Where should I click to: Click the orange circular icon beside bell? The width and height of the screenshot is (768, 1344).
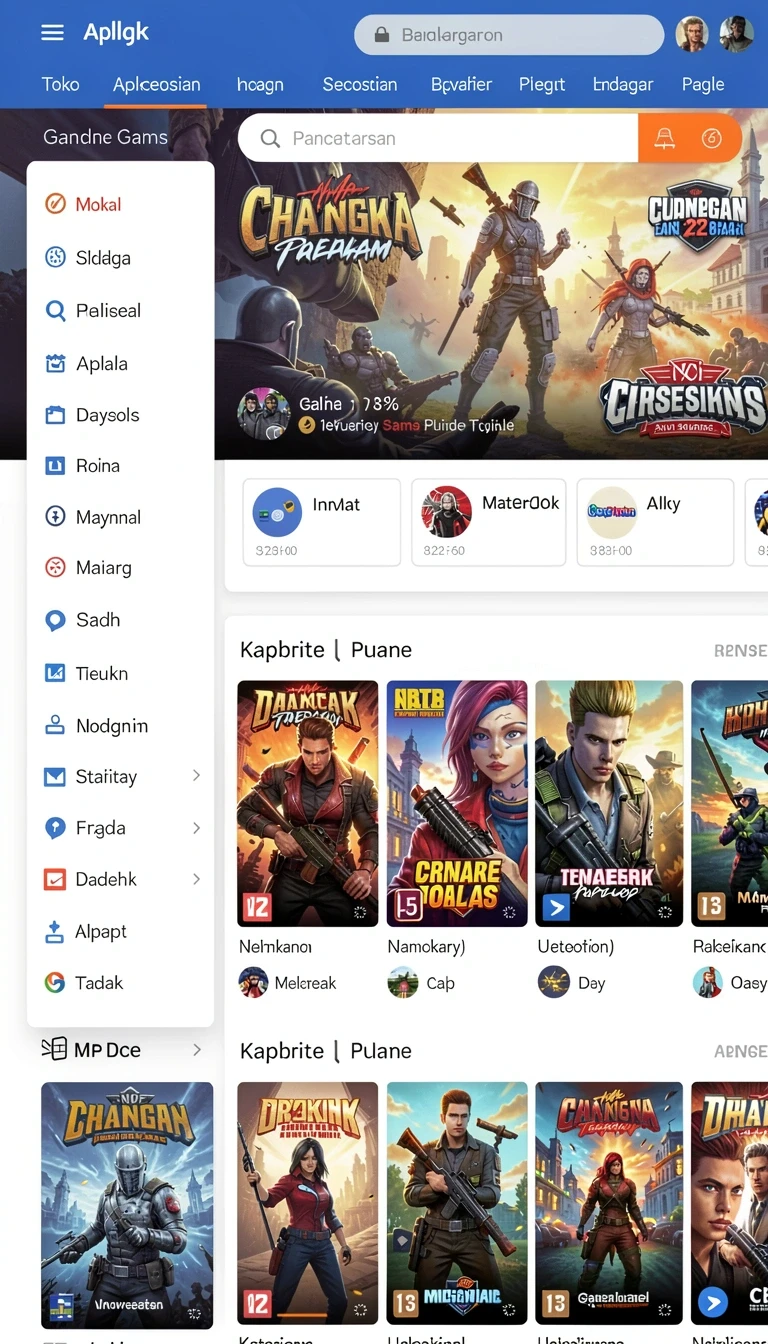712,139
